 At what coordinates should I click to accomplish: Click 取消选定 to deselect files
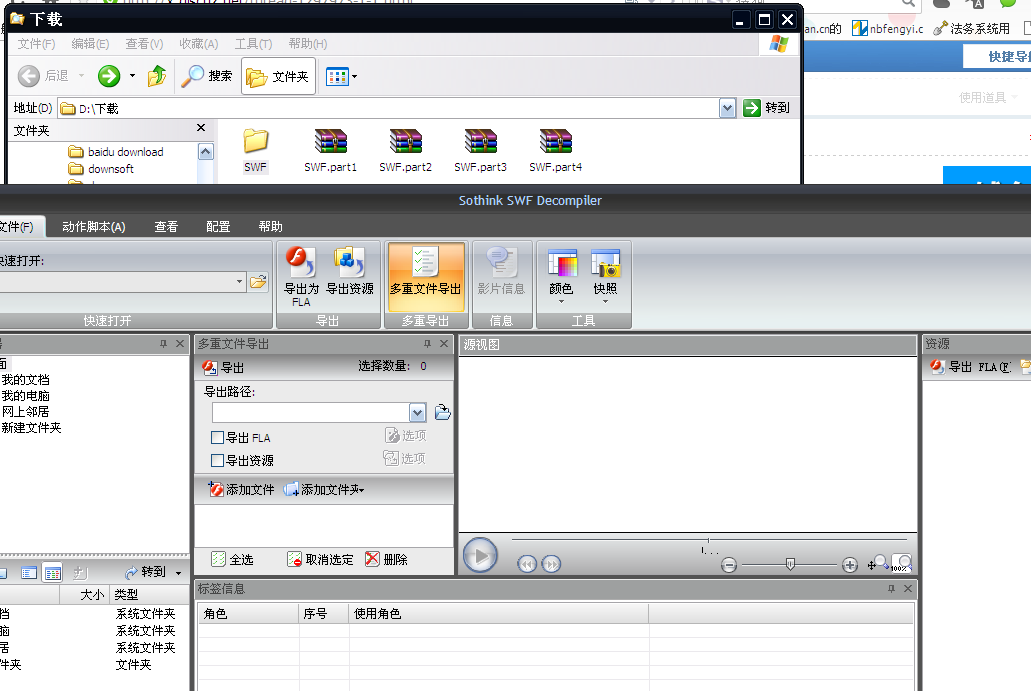pyautogui.click(x=320, y=560)
